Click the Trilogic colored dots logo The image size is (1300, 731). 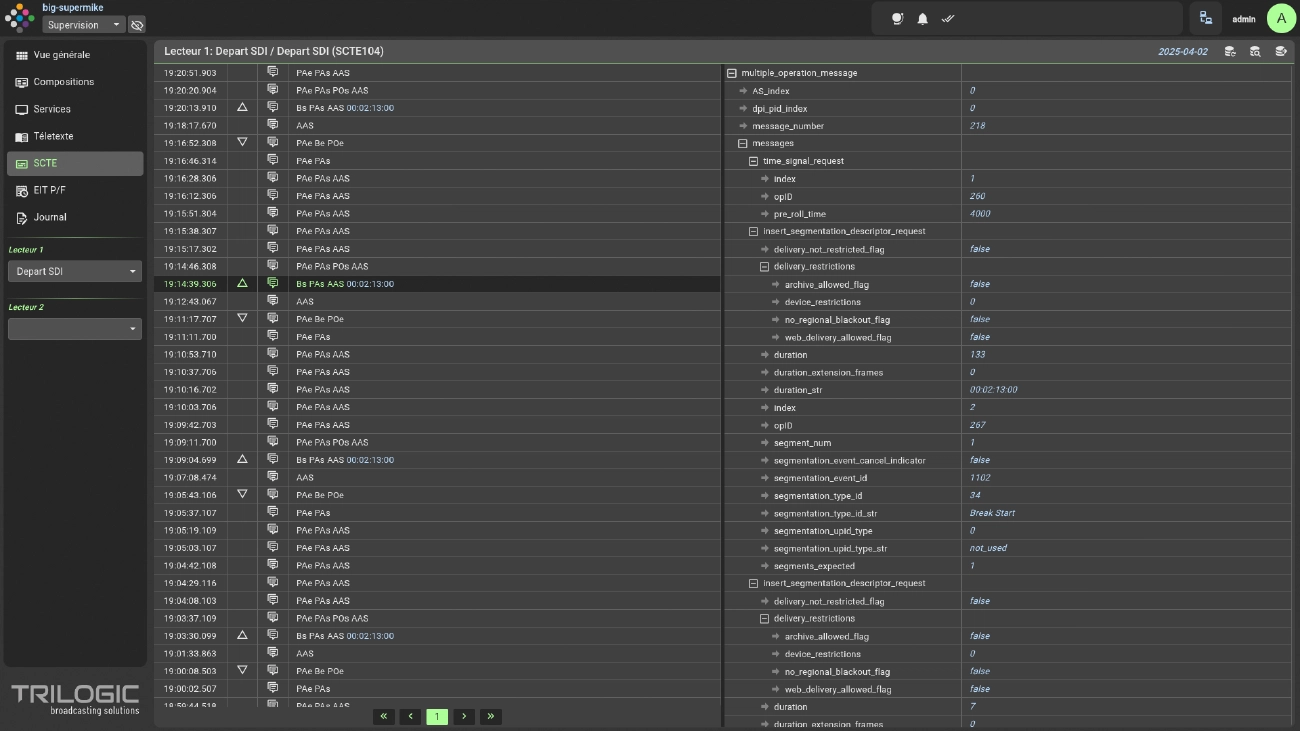pos(20,17)
